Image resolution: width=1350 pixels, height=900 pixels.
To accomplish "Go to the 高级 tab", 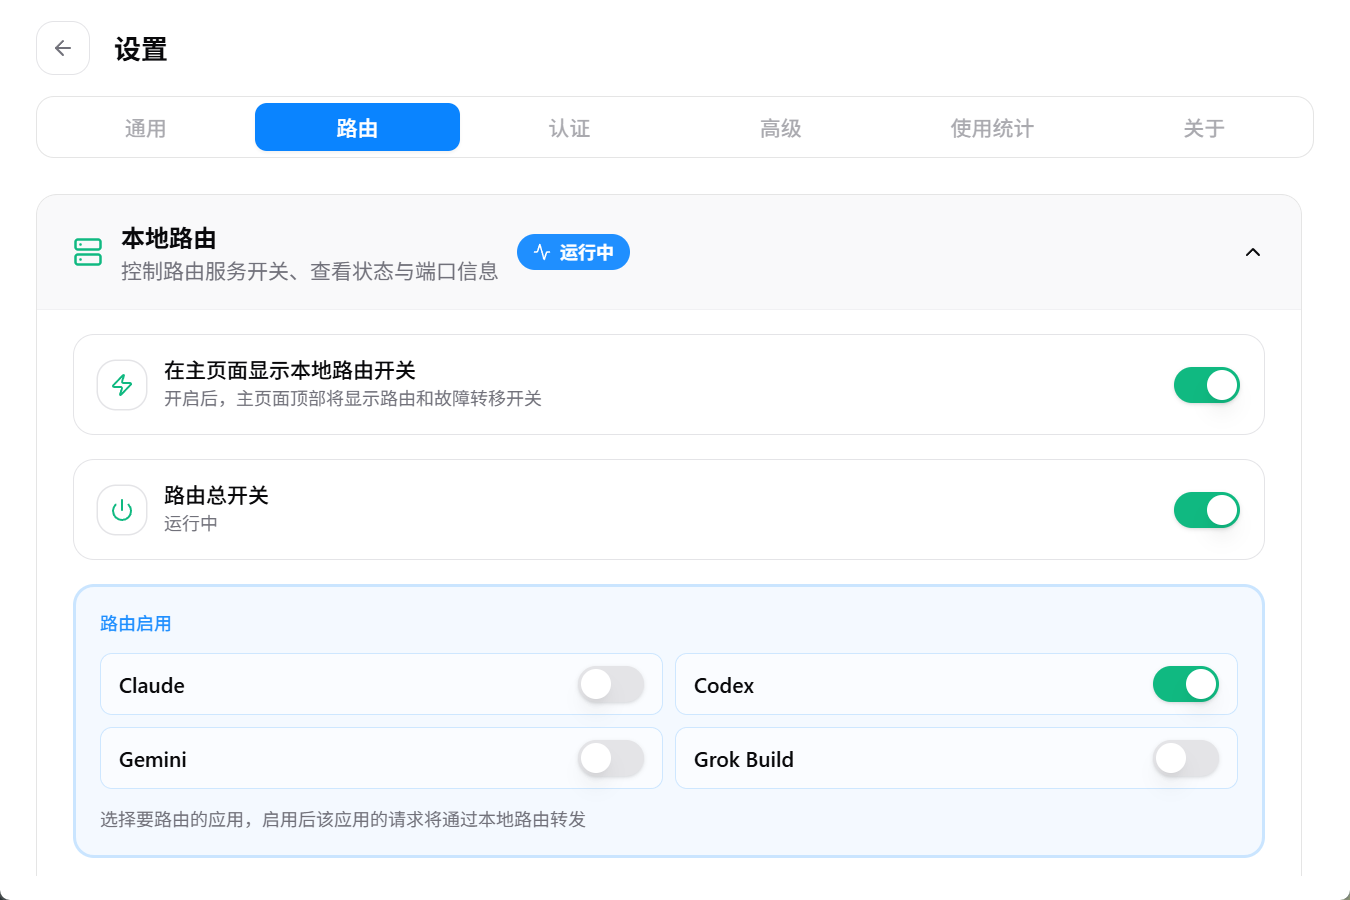I will [x=781, y=128].
